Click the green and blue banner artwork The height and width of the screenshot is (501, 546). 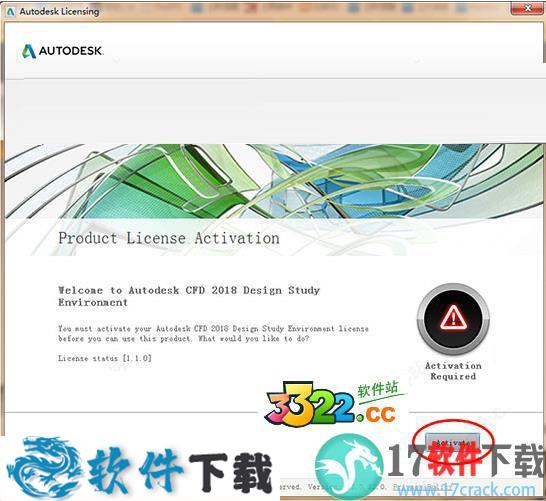(x=273, y=181)
